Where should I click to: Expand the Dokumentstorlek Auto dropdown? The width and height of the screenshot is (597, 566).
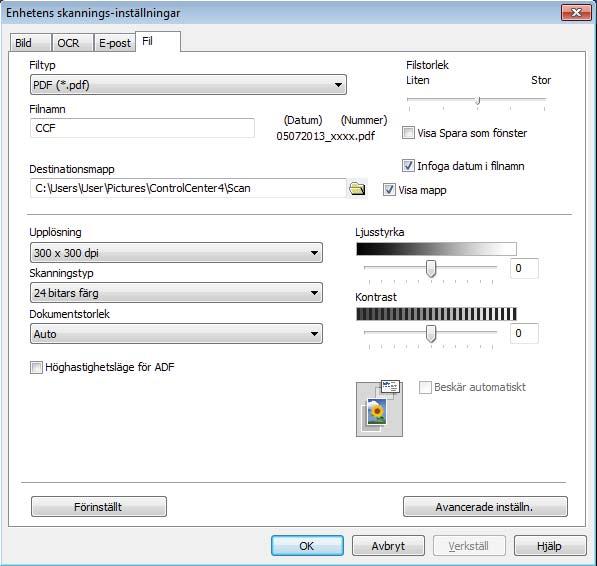click(x=176, y=334)
